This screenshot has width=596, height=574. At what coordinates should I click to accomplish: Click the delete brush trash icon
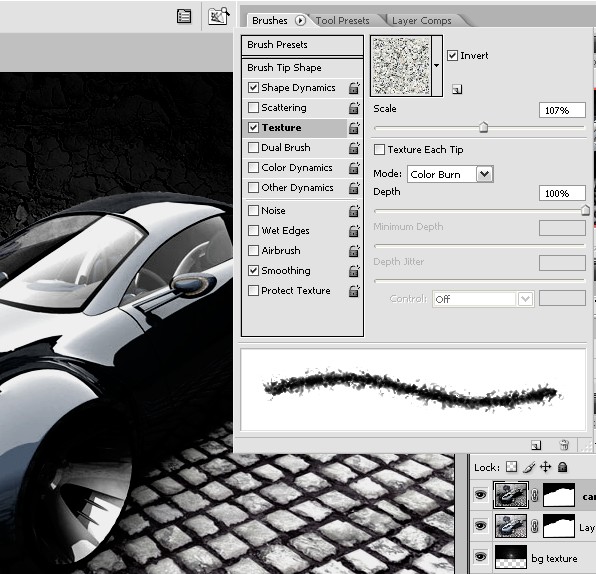coord(564,445)
